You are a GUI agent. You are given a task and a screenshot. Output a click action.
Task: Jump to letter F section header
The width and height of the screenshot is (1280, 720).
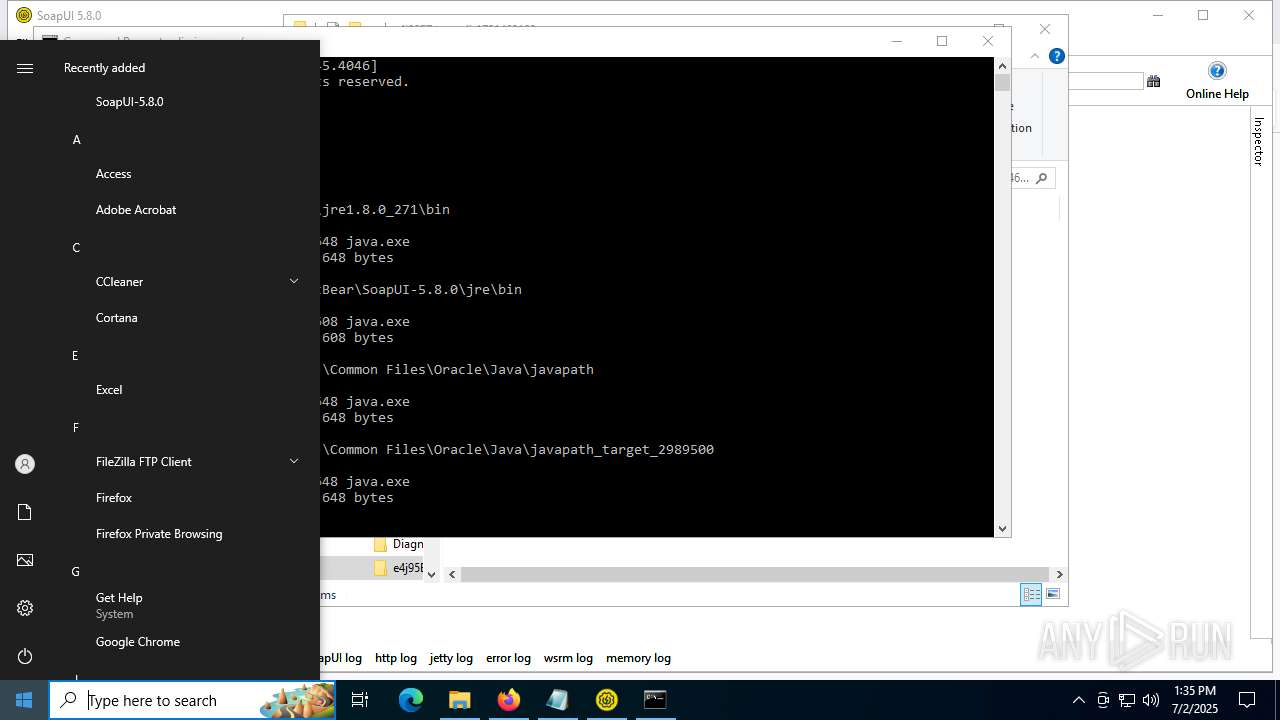click(x=75, y=428)
